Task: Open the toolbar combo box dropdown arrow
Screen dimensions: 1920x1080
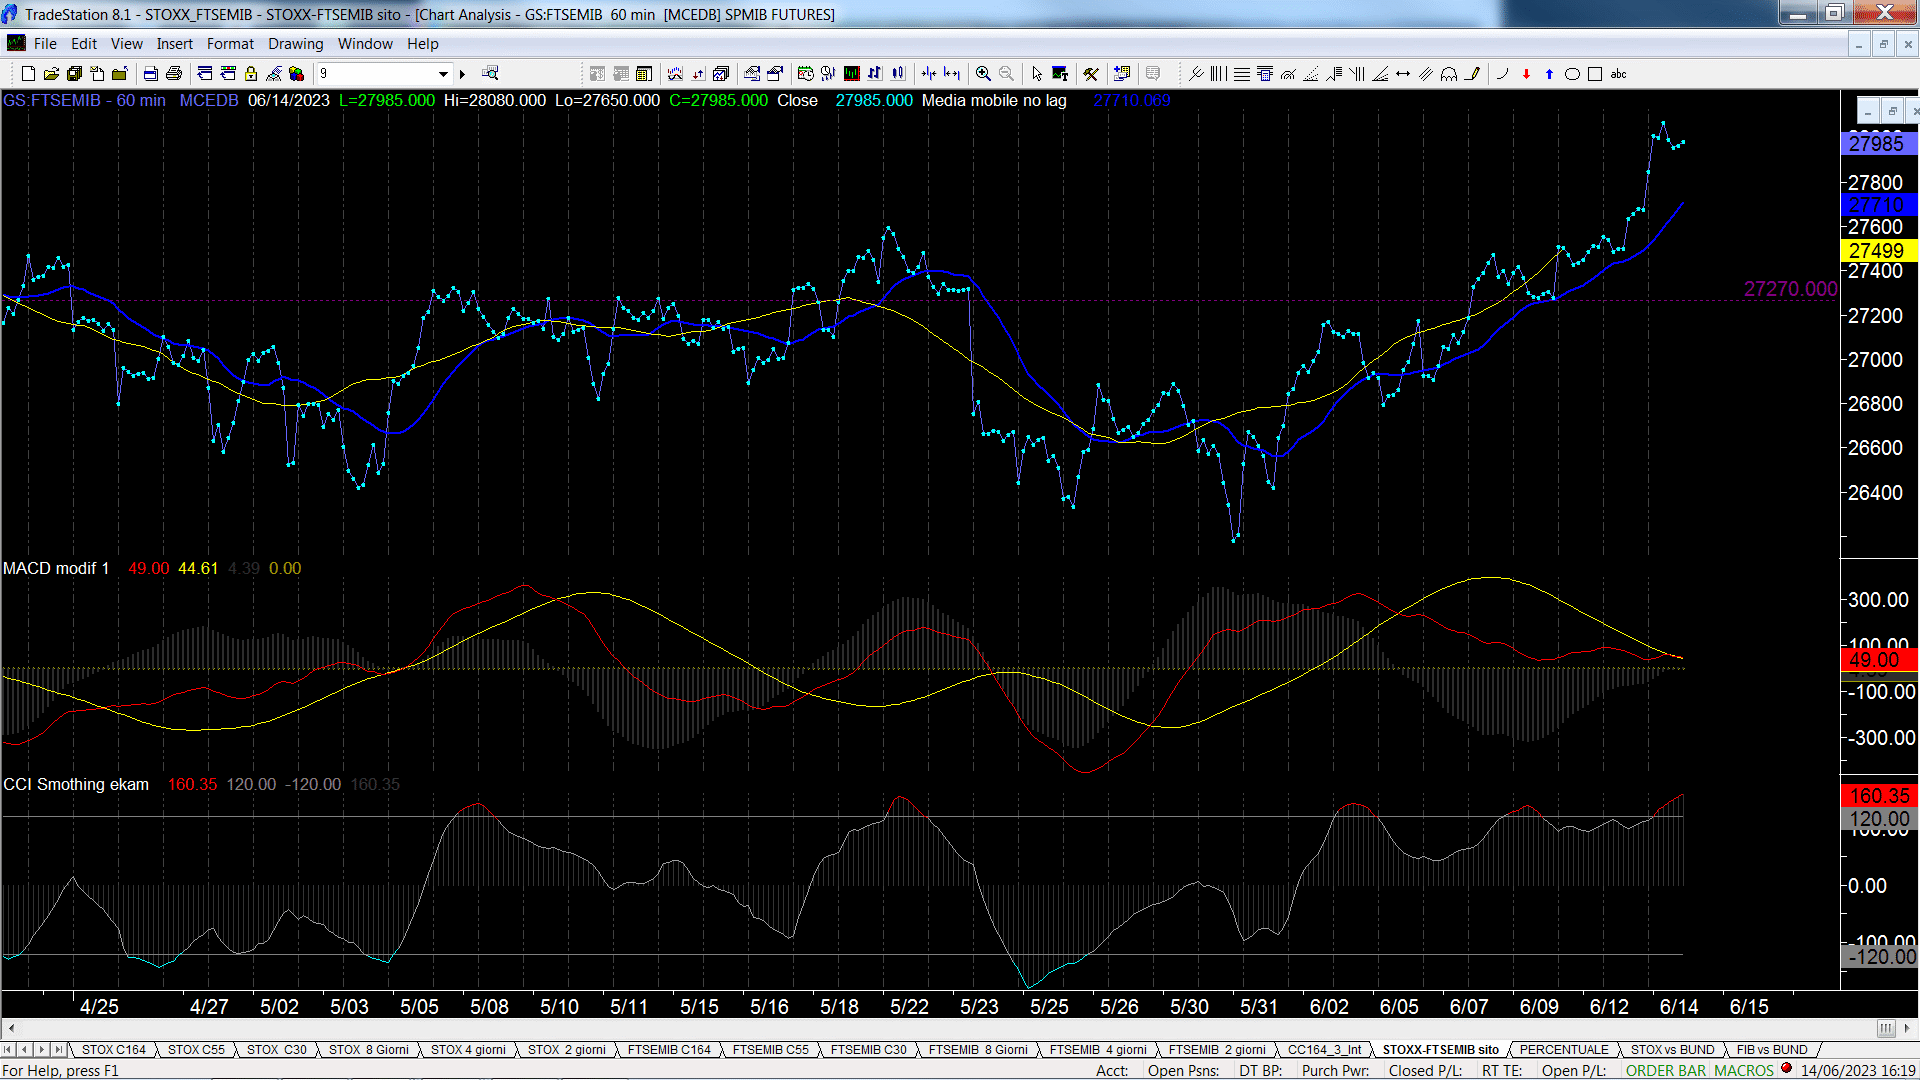Action: pos(443,73)
